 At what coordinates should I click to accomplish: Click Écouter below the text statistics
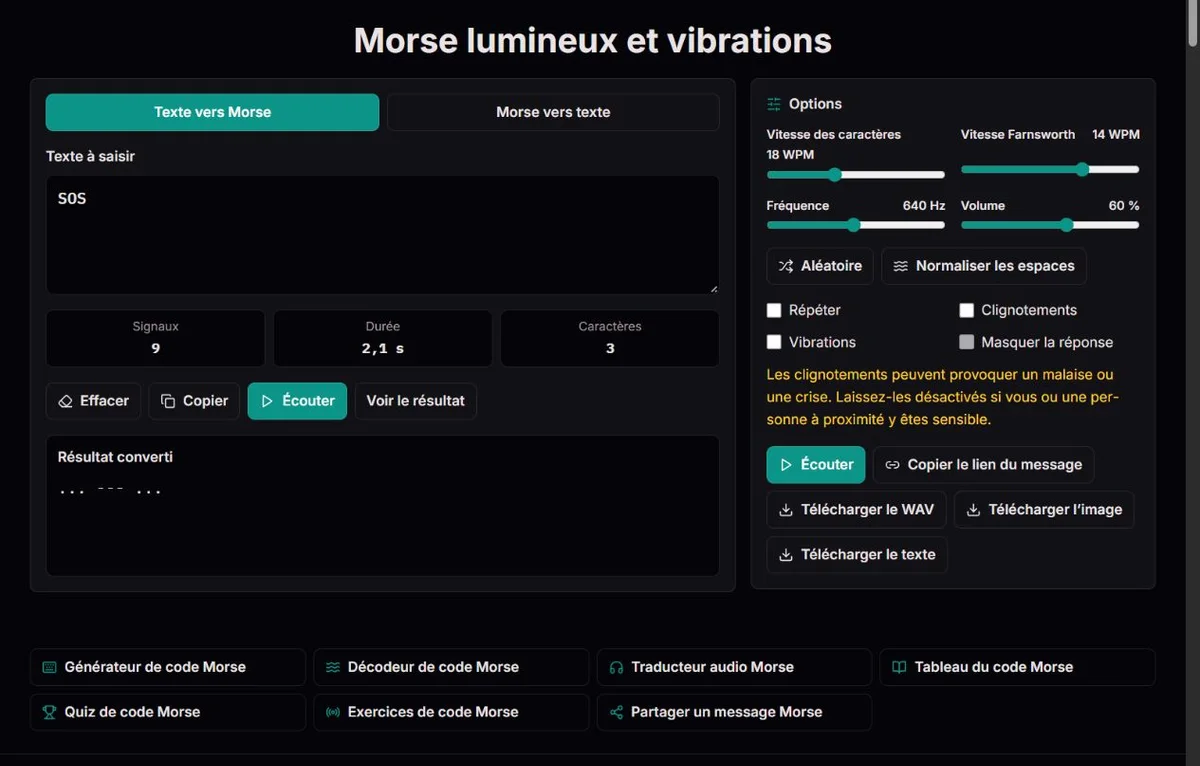click(x=298, y=401)
